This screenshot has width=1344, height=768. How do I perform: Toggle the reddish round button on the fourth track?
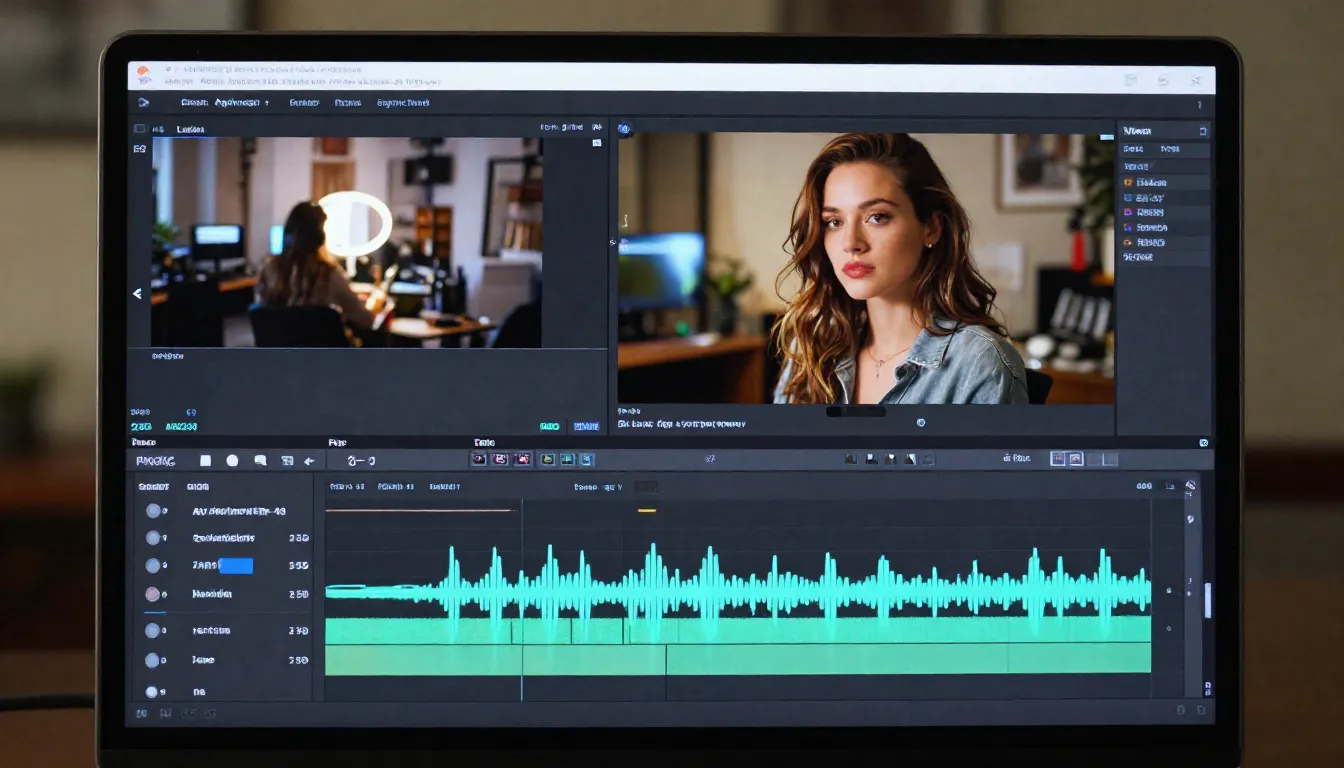click(x=152, y=594)
